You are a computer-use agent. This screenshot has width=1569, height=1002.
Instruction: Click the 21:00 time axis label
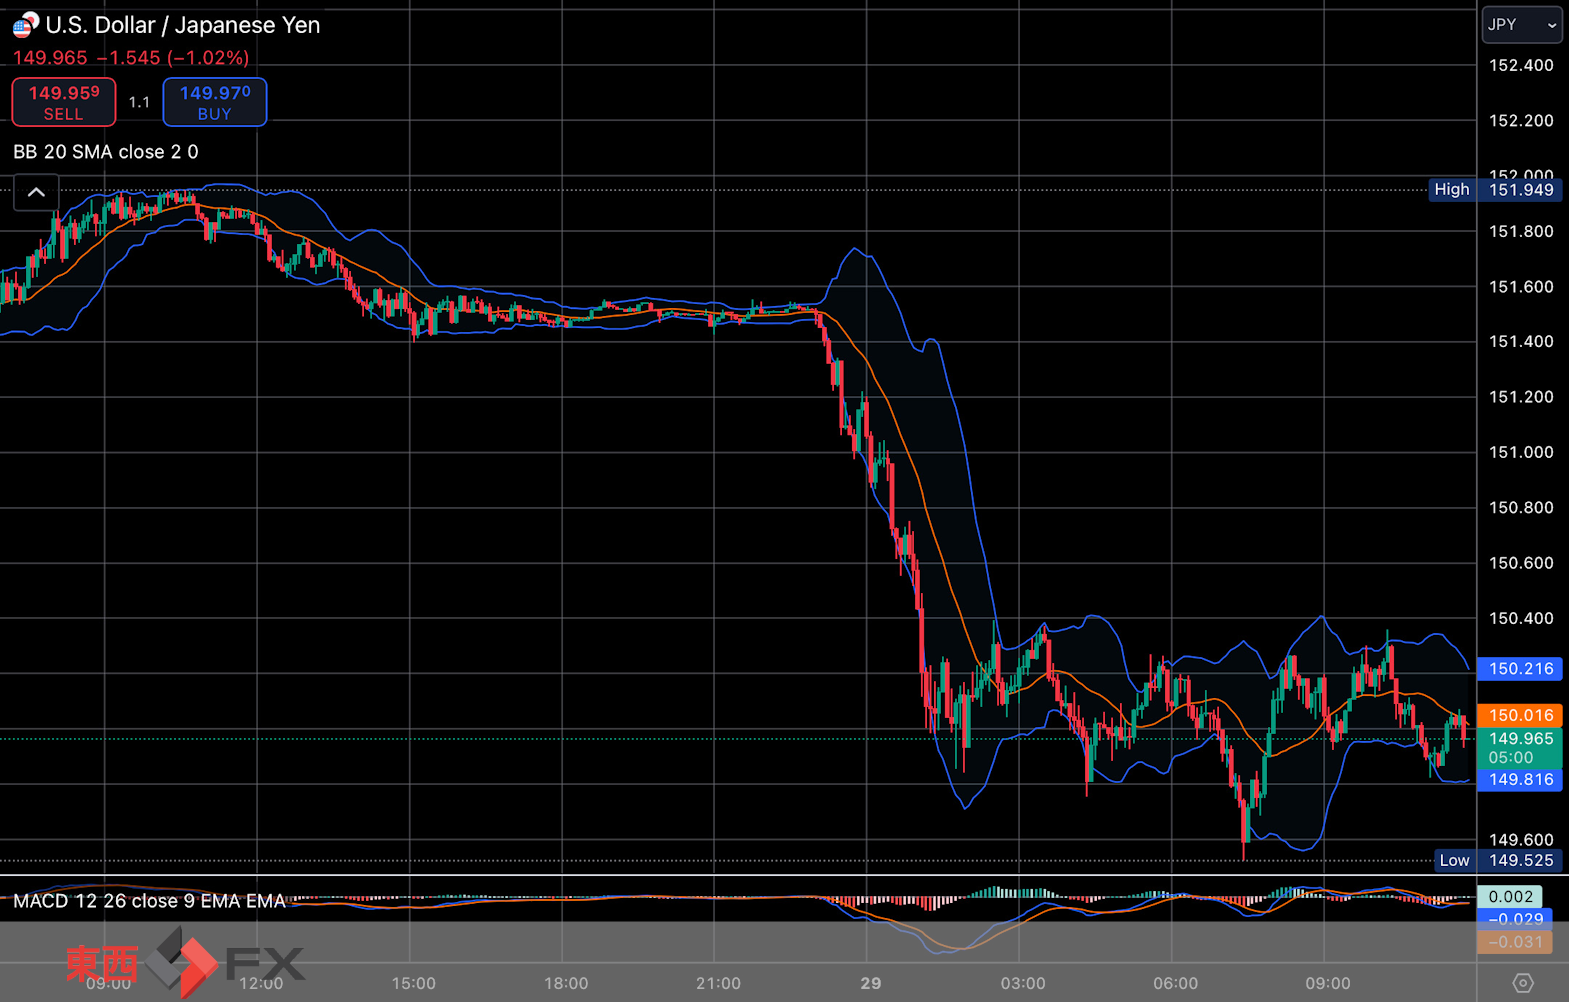coord(718,983)
